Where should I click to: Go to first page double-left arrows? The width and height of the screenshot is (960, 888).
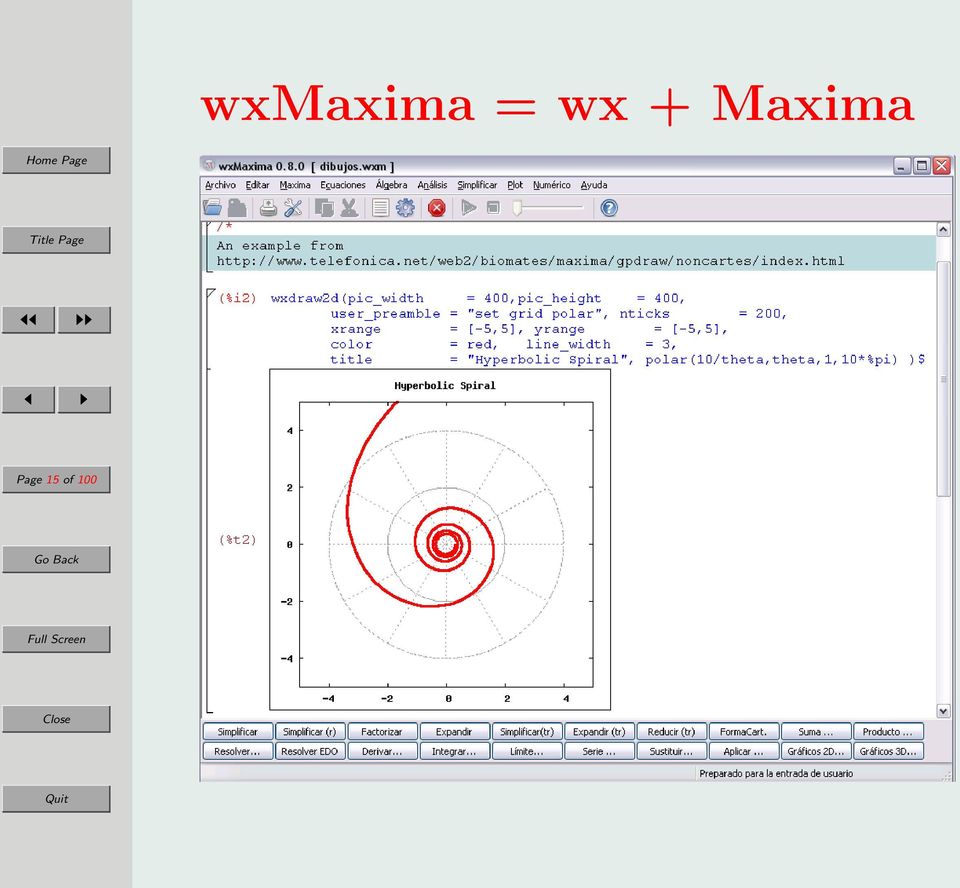(x=28, y=320)
